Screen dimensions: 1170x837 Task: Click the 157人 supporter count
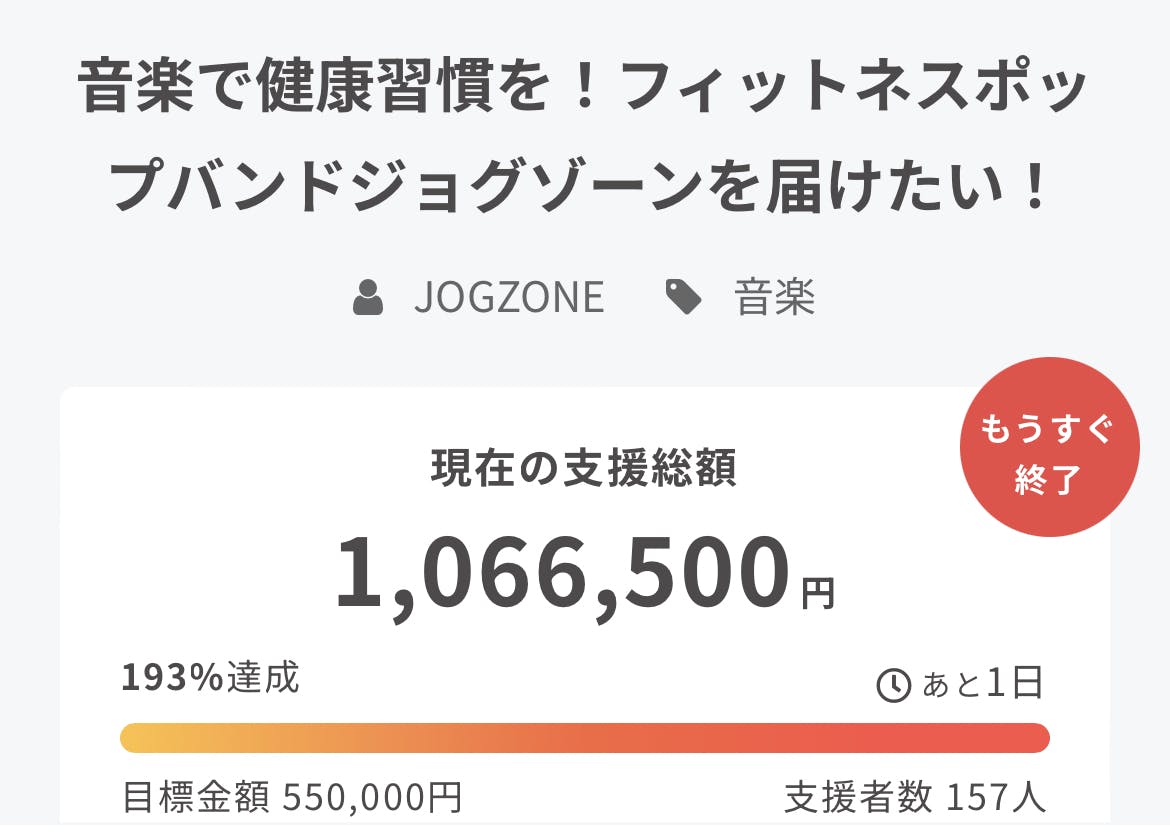[995, 799]
